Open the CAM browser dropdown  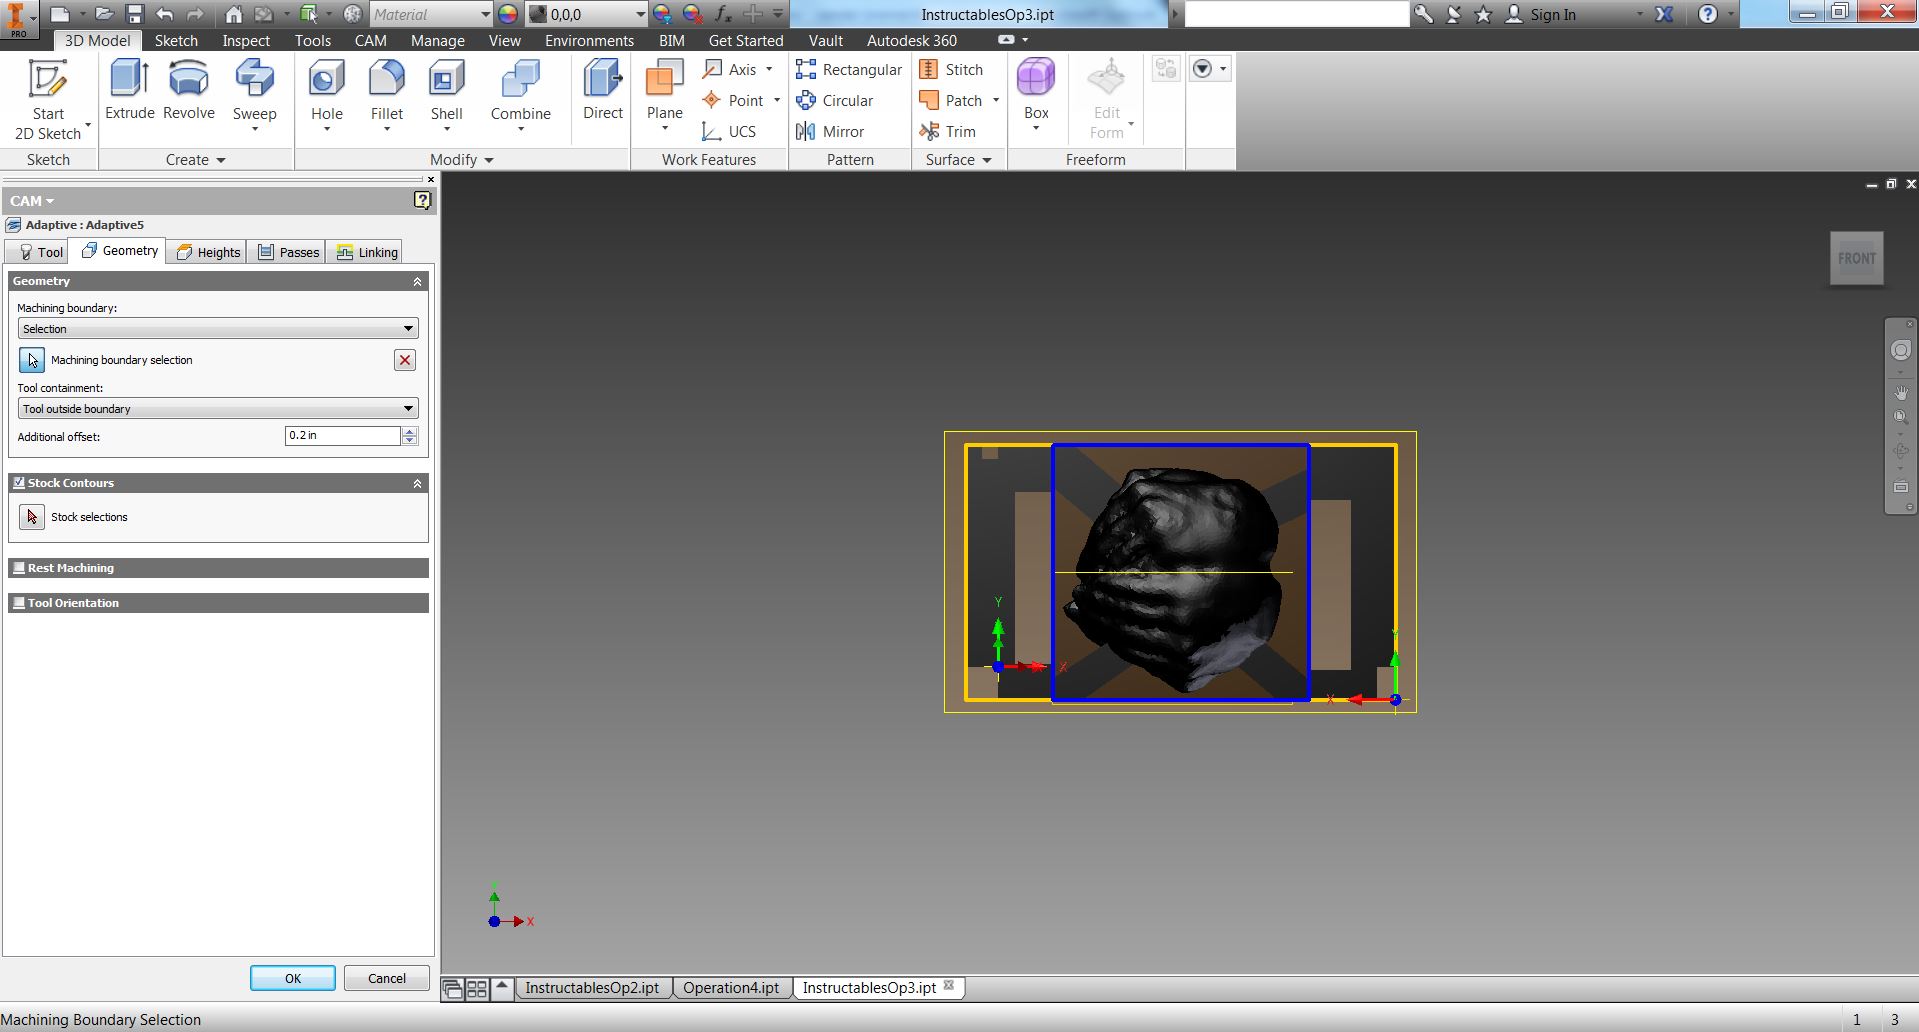[32, 201]
